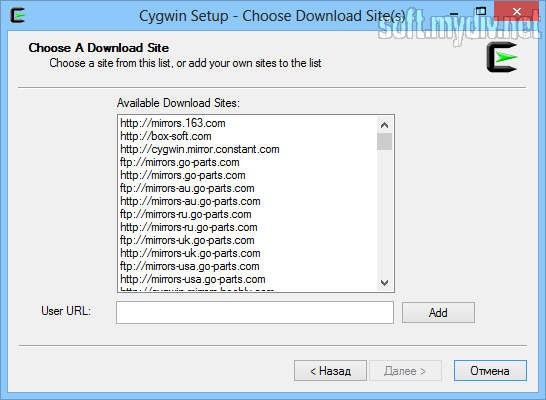Click the Add button

[438, 312]
